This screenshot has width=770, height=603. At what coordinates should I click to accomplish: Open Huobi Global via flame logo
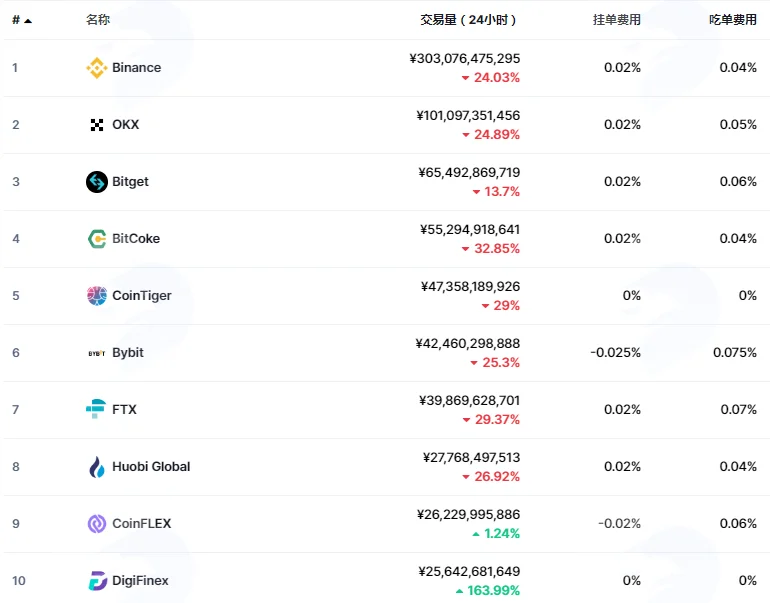click(97, 467)
